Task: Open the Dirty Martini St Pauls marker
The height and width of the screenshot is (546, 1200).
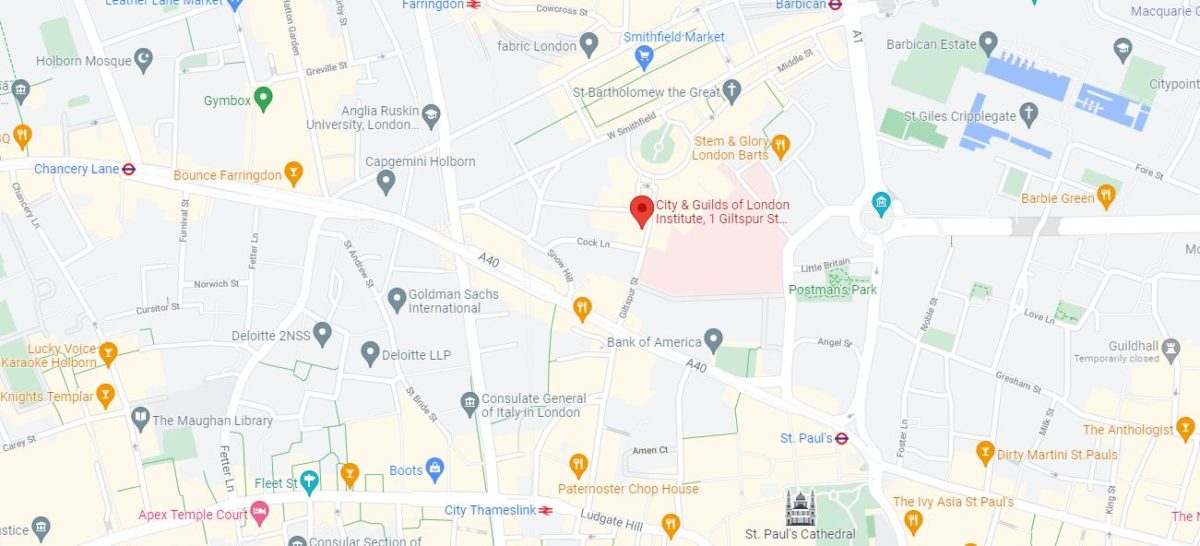Action: point(985,454)
